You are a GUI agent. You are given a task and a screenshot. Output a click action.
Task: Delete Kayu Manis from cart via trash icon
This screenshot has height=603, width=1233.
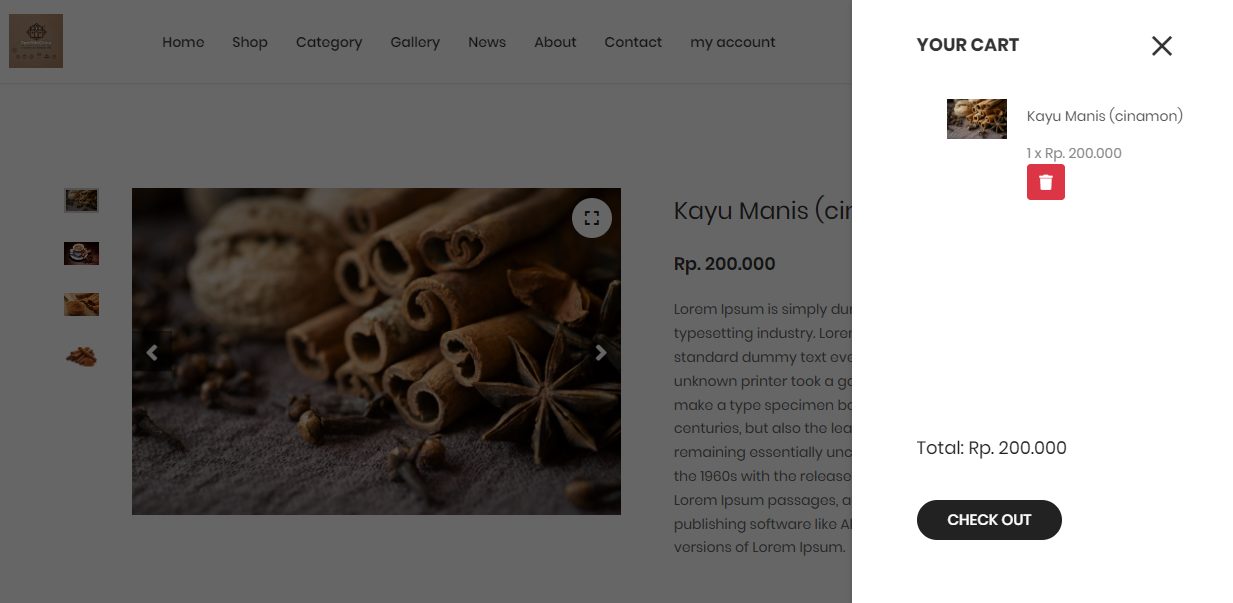click(1045, 182)
